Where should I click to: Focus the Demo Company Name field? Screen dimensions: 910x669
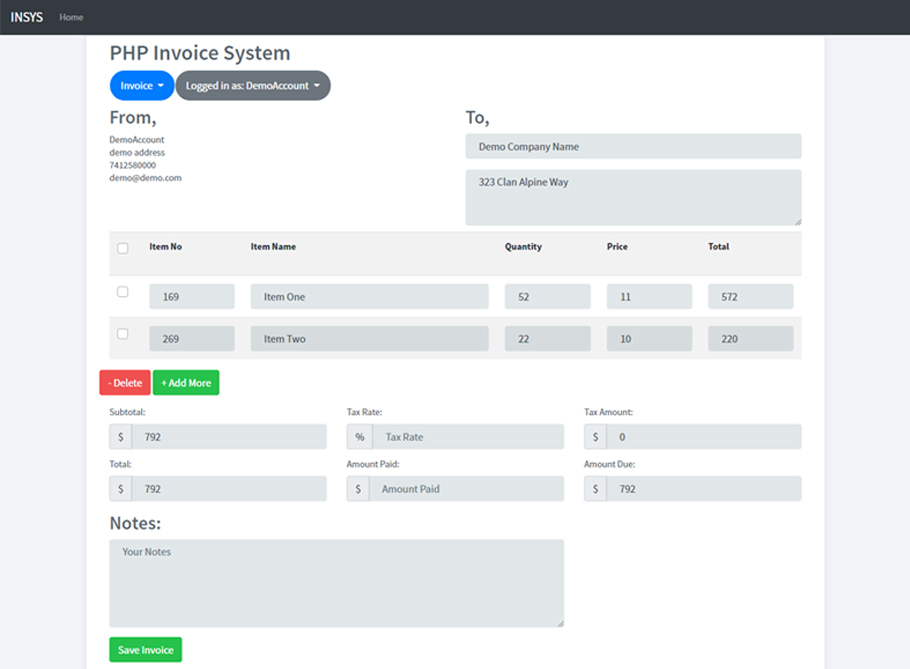click(633, 146)
